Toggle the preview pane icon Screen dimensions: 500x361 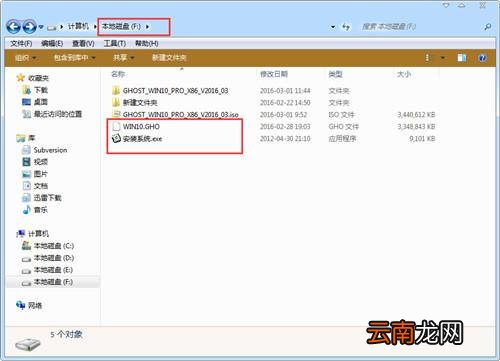click(x=462, y=58)
